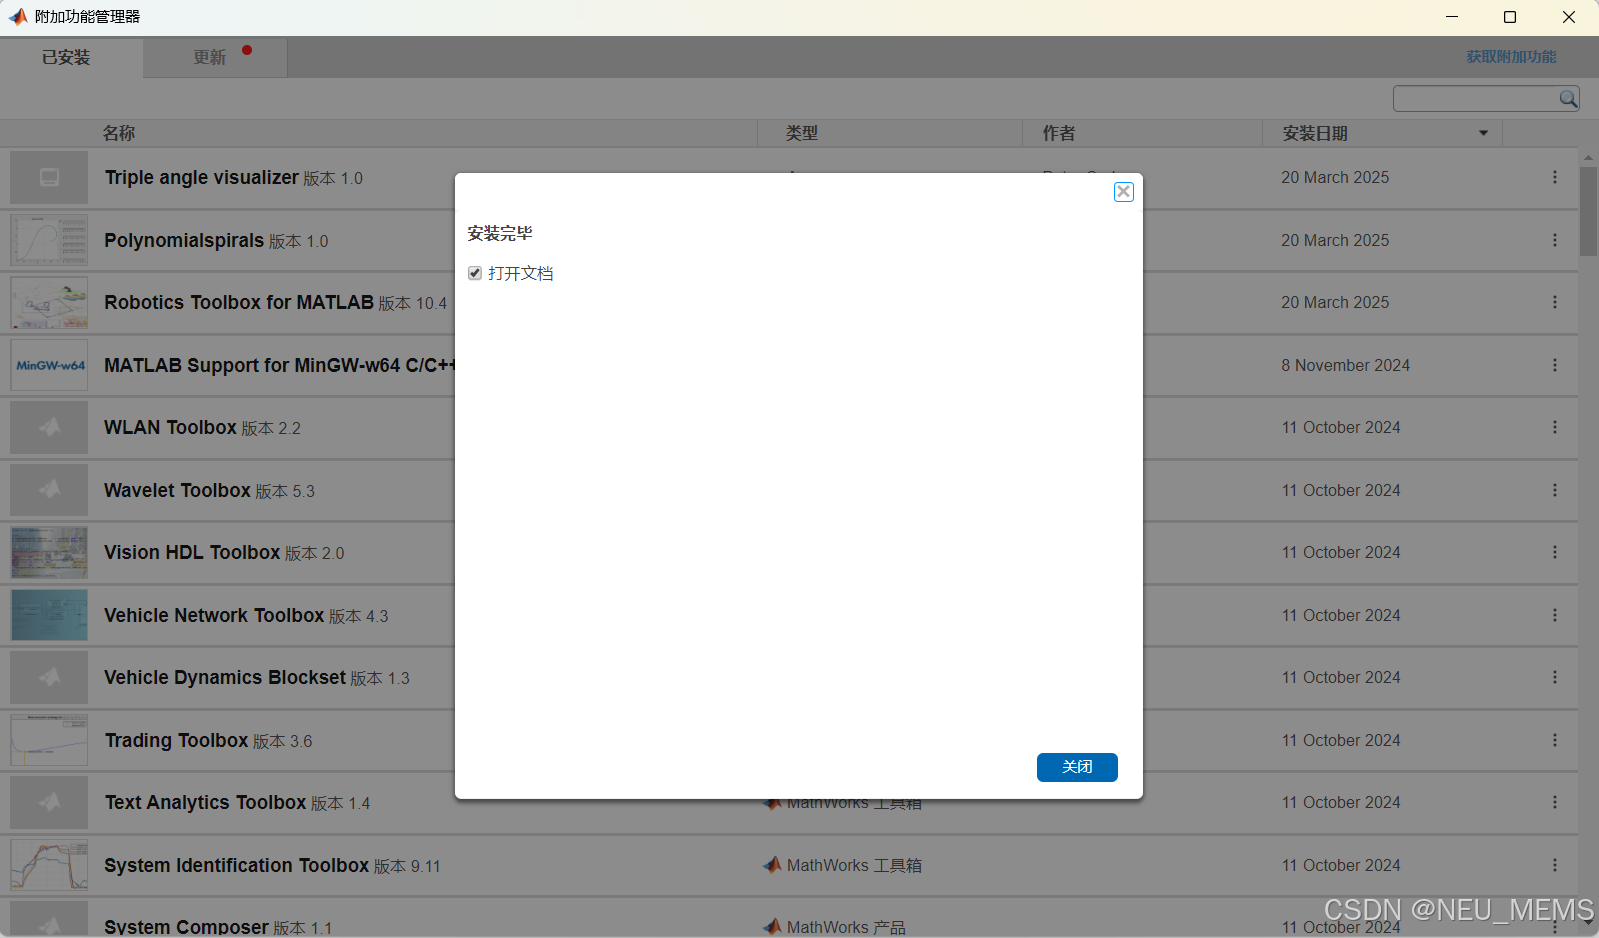The image size is (1599, 938).
Task: Click MATLAB logo beside System Composer type
Action: point(772,927)
